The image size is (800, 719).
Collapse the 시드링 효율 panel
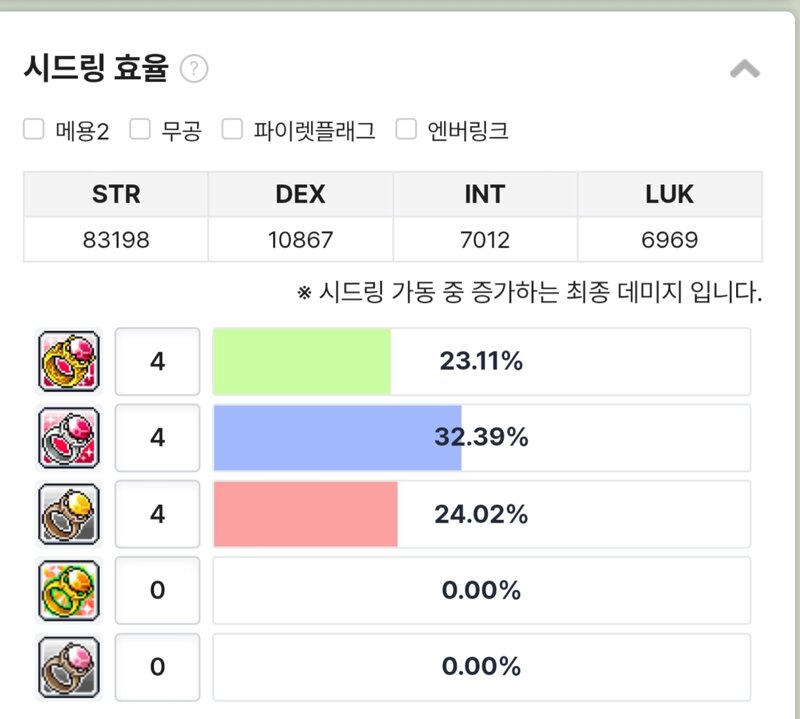pyautogui.click(x=745, y=68)
